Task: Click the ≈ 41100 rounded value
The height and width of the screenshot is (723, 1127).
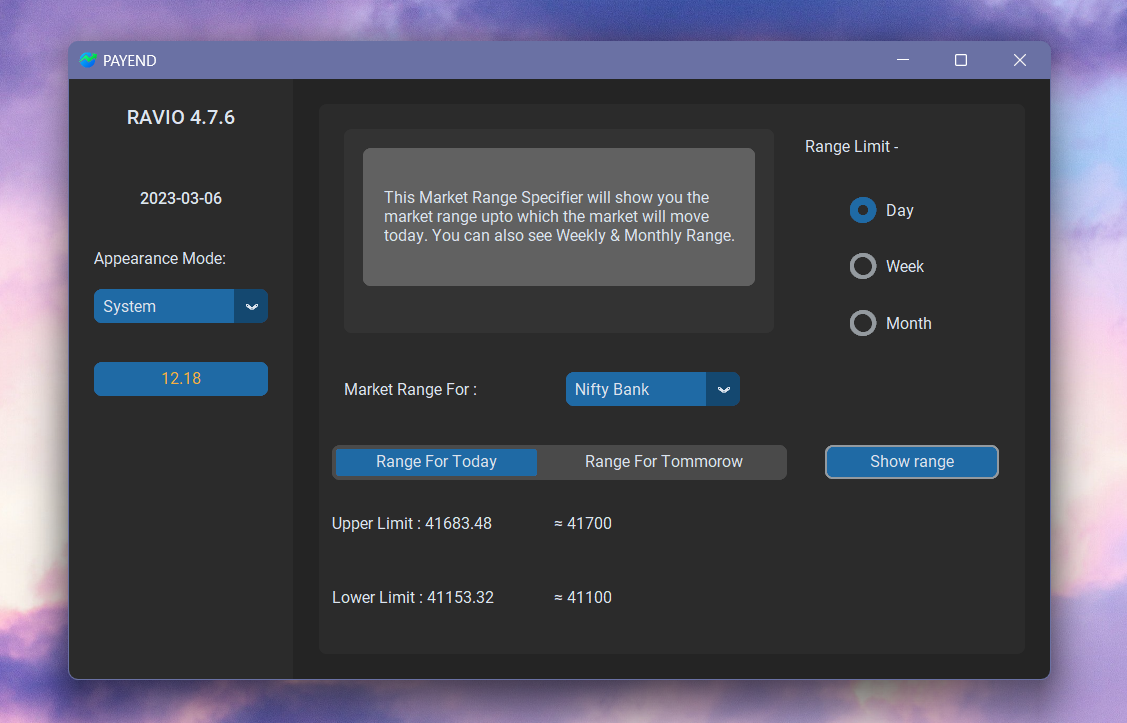Action: (x=583, y=597)
